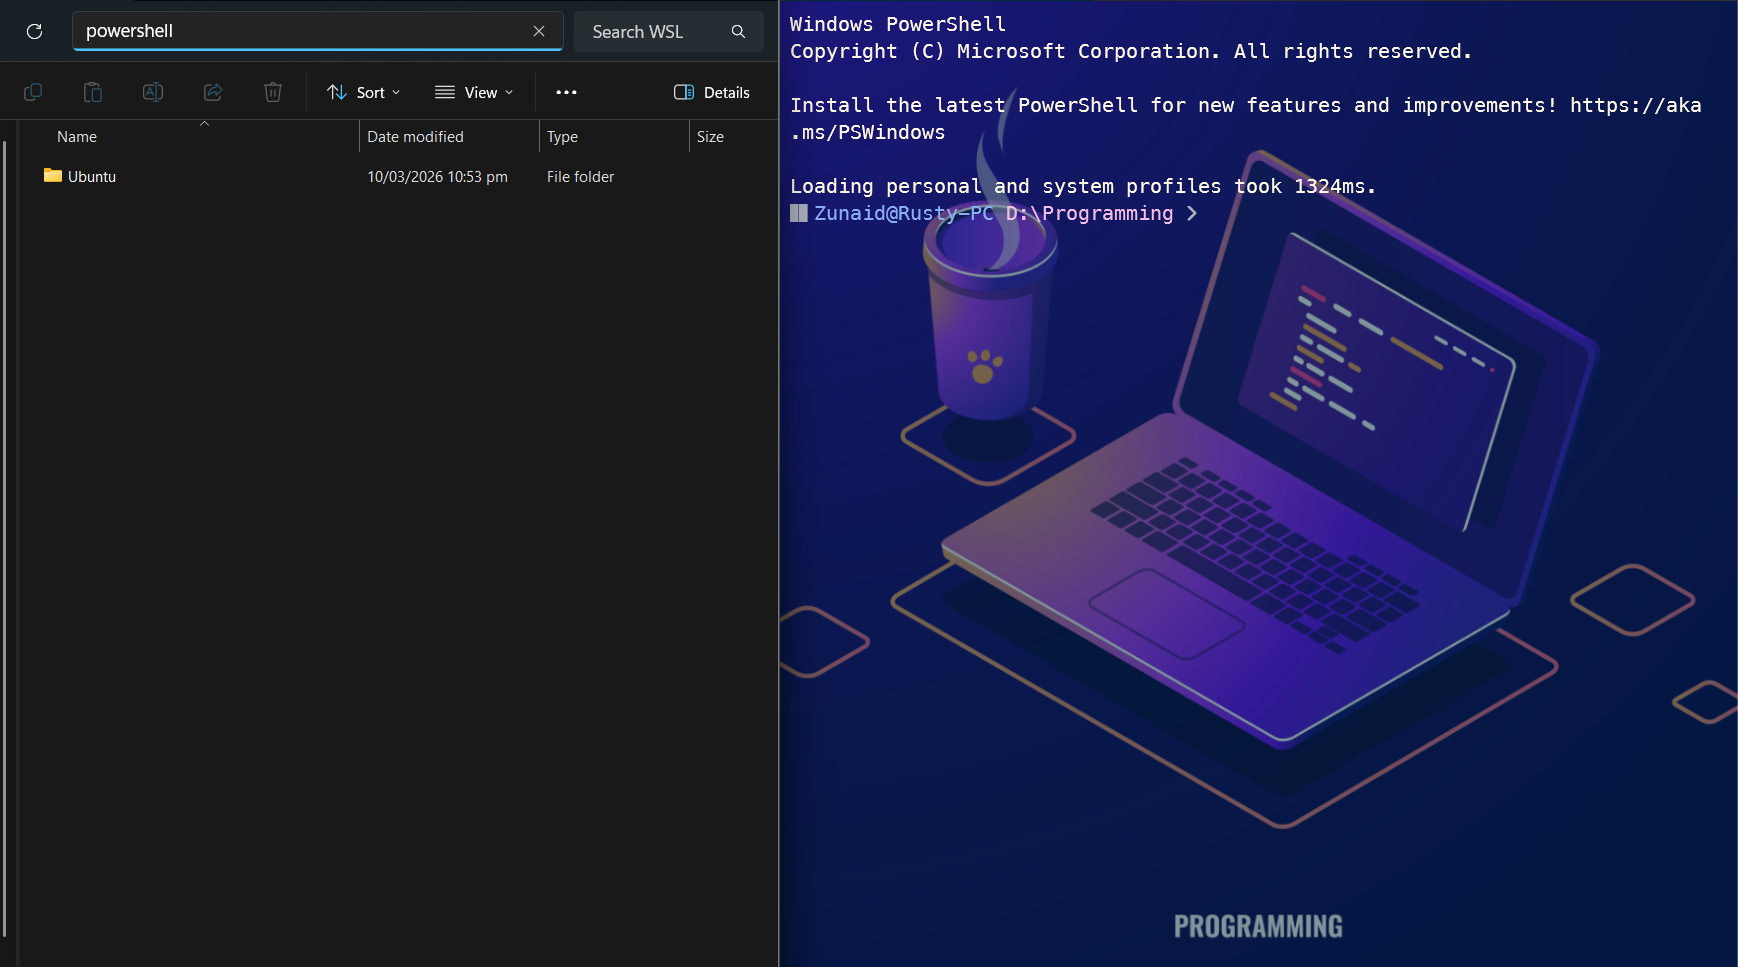Clear the address bar with the X button
The image size is (1738, 967).
point(539,31)
